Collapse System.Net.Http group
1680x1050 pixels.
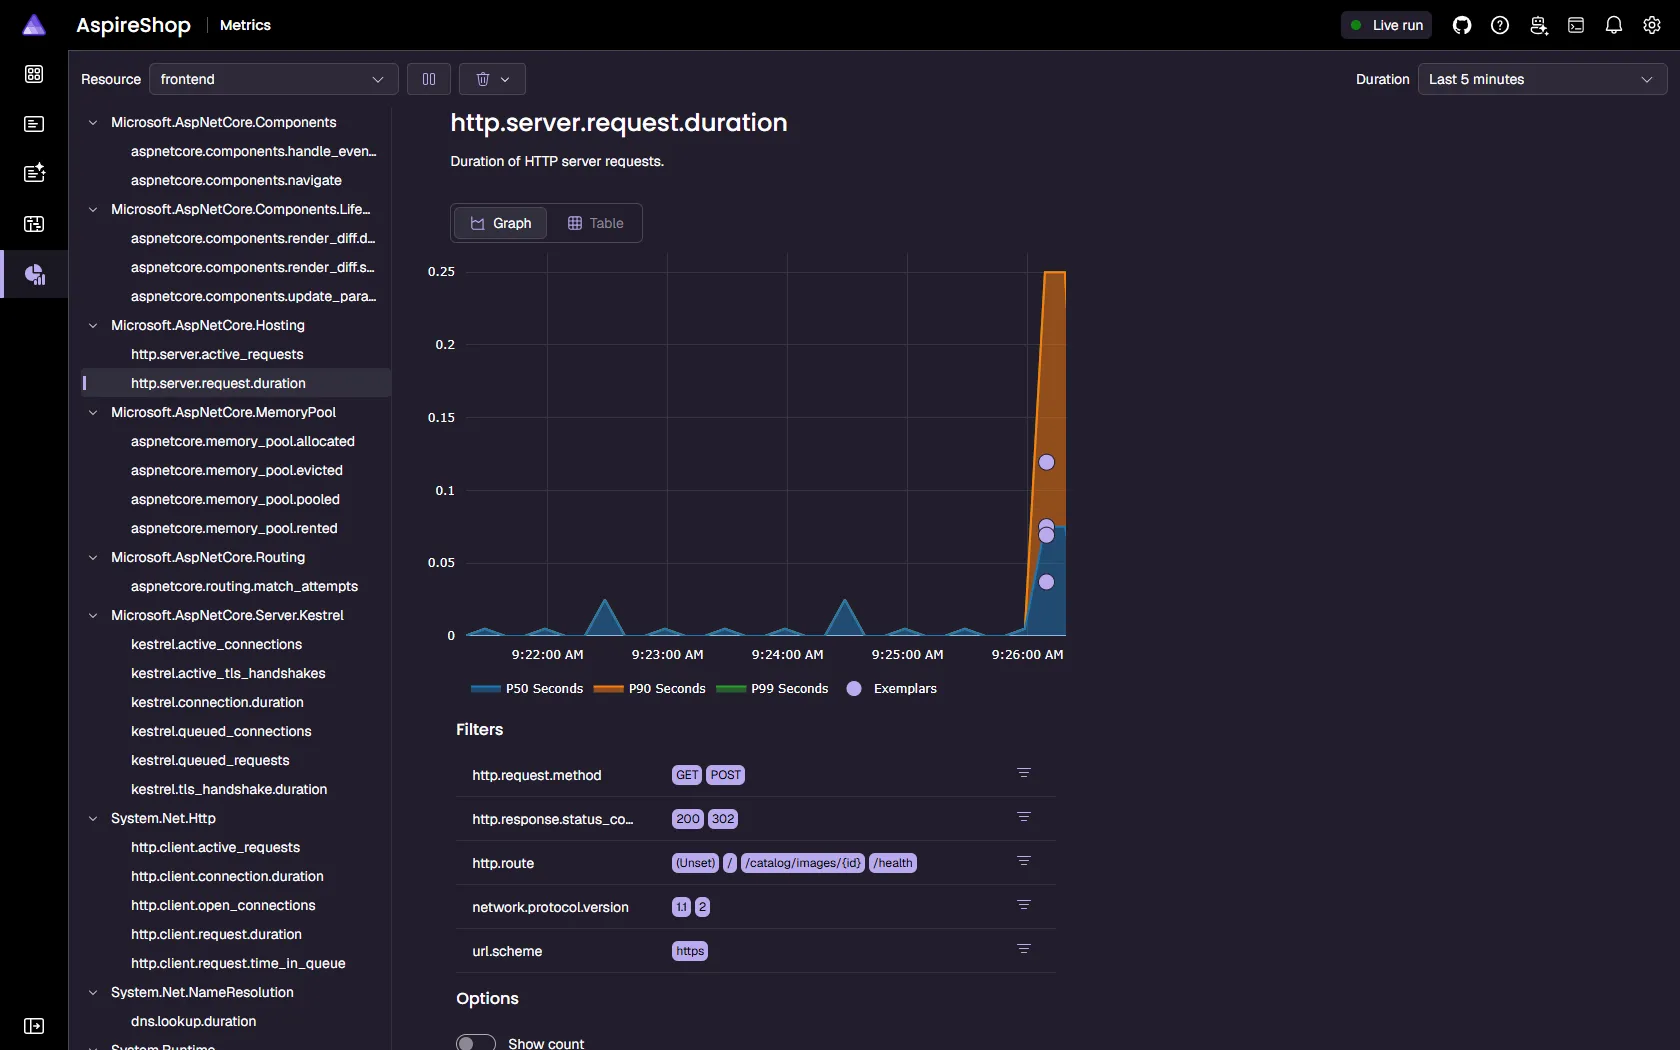[93, 818]
